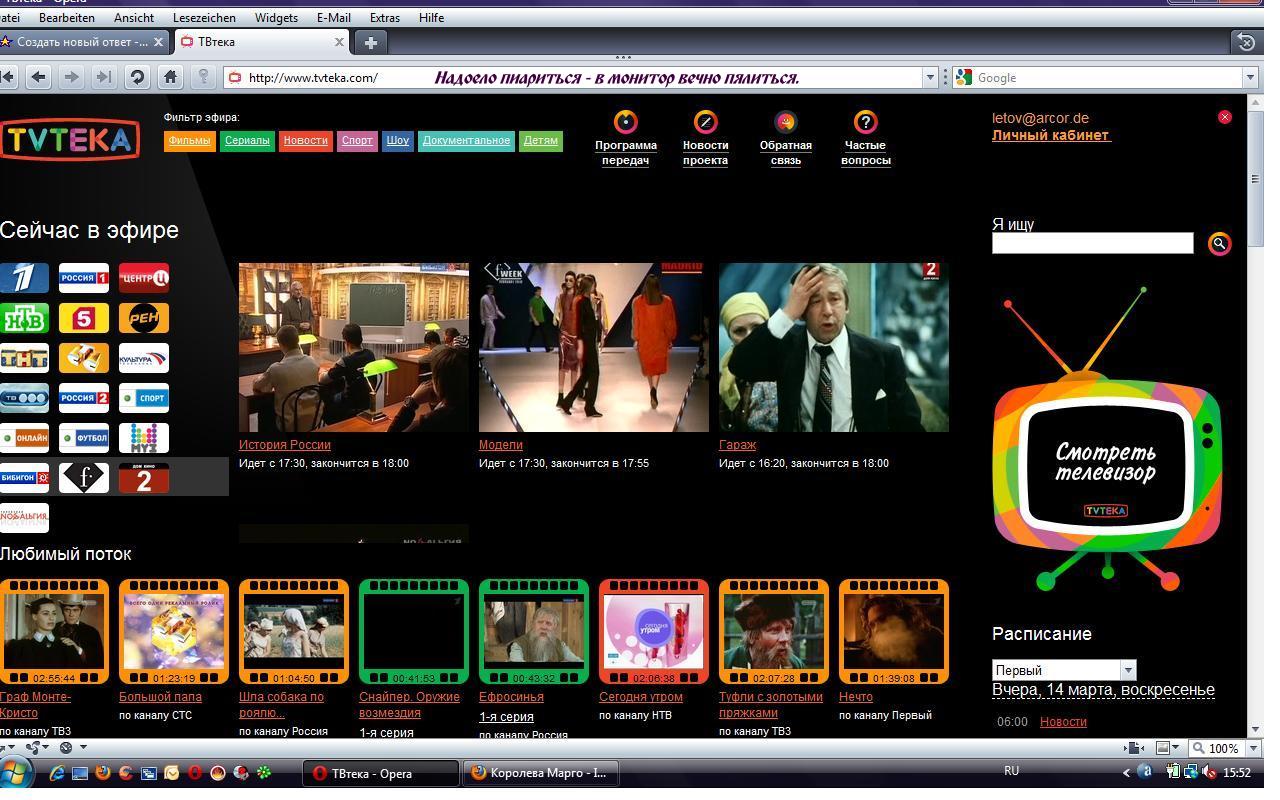The width and height of the screenshot is (1280, 800).
Task: Open the ТВ3 channel logo
Action: (x=24, y=398)
